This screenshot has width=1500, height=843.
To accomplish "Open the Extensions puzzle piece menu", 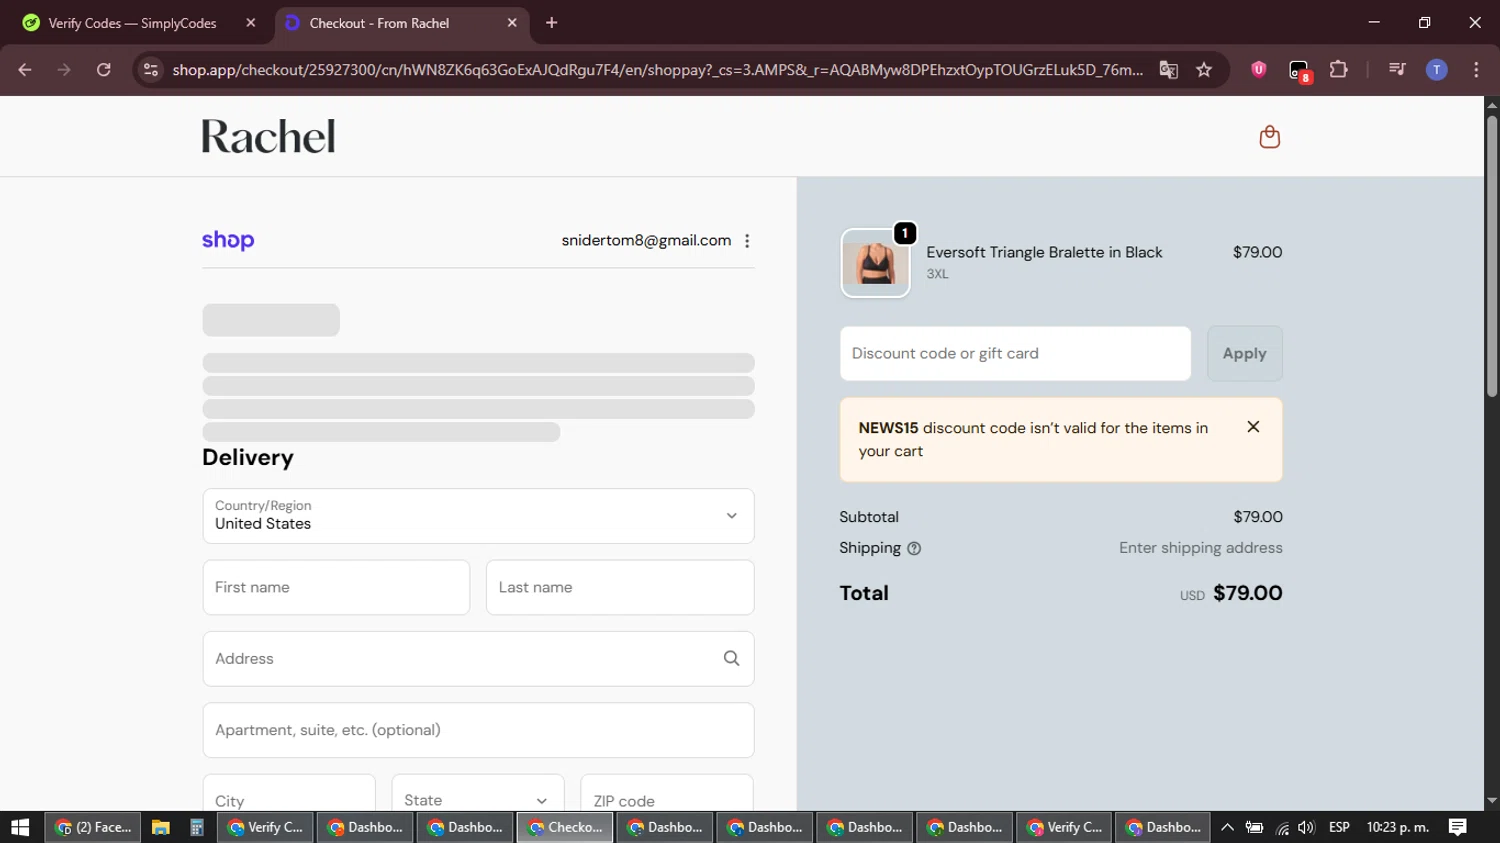I will (1338, 69).
